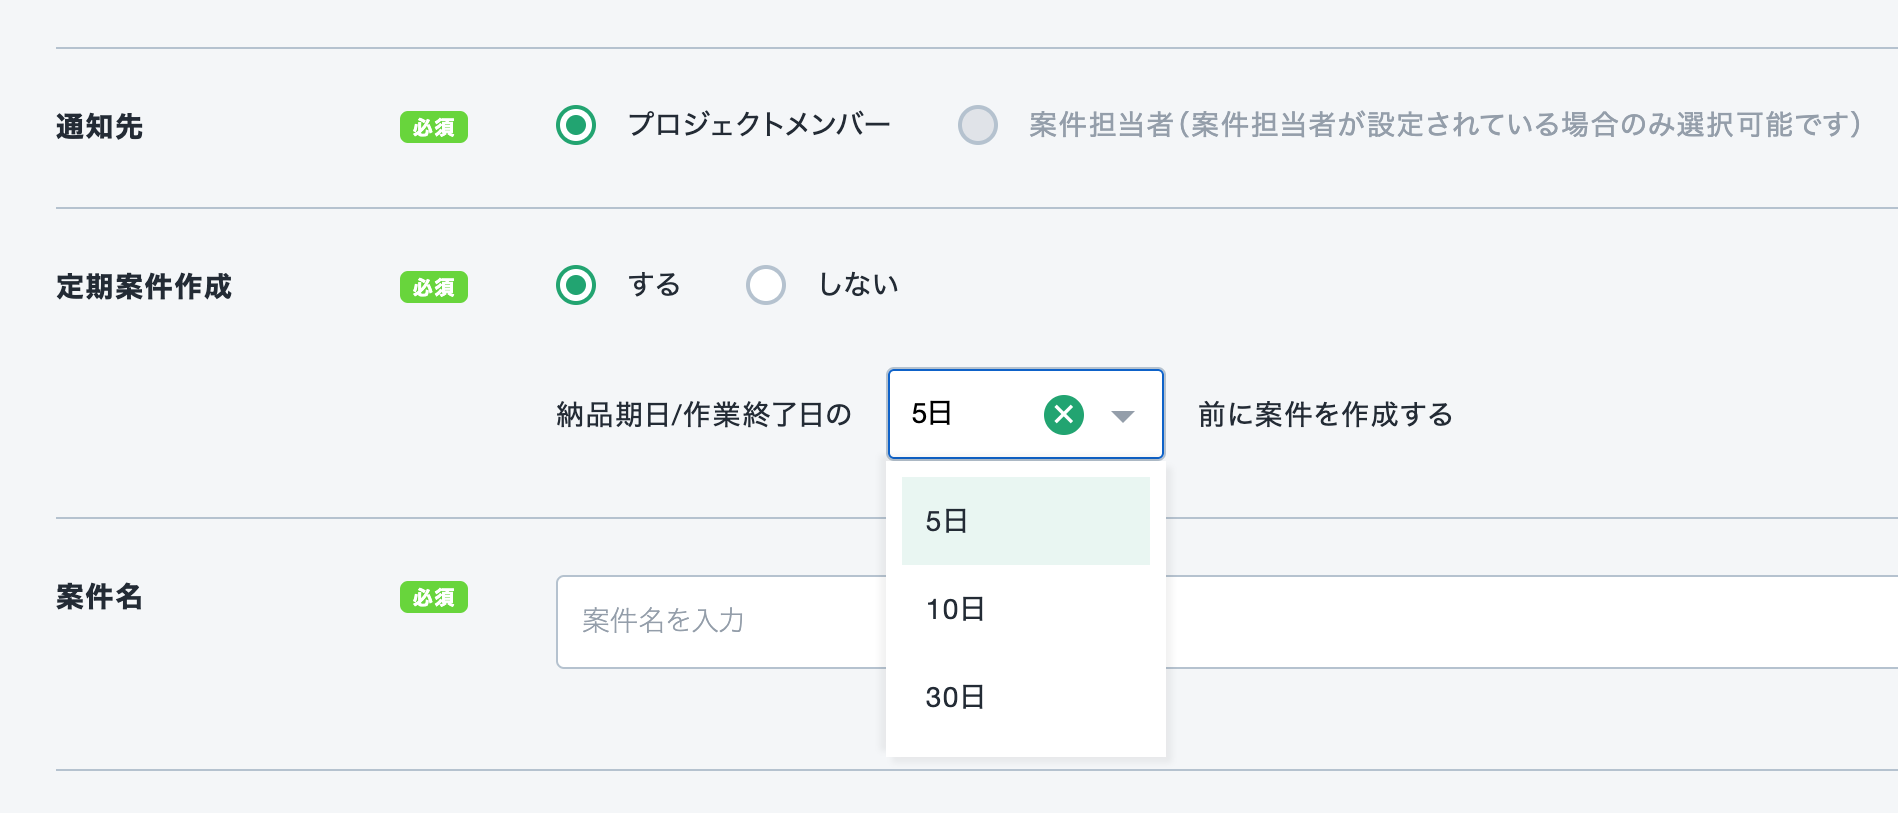Click the 定期案件作成 field label
This screenshot has width=1898, height=813.
[x=144, y=287]
